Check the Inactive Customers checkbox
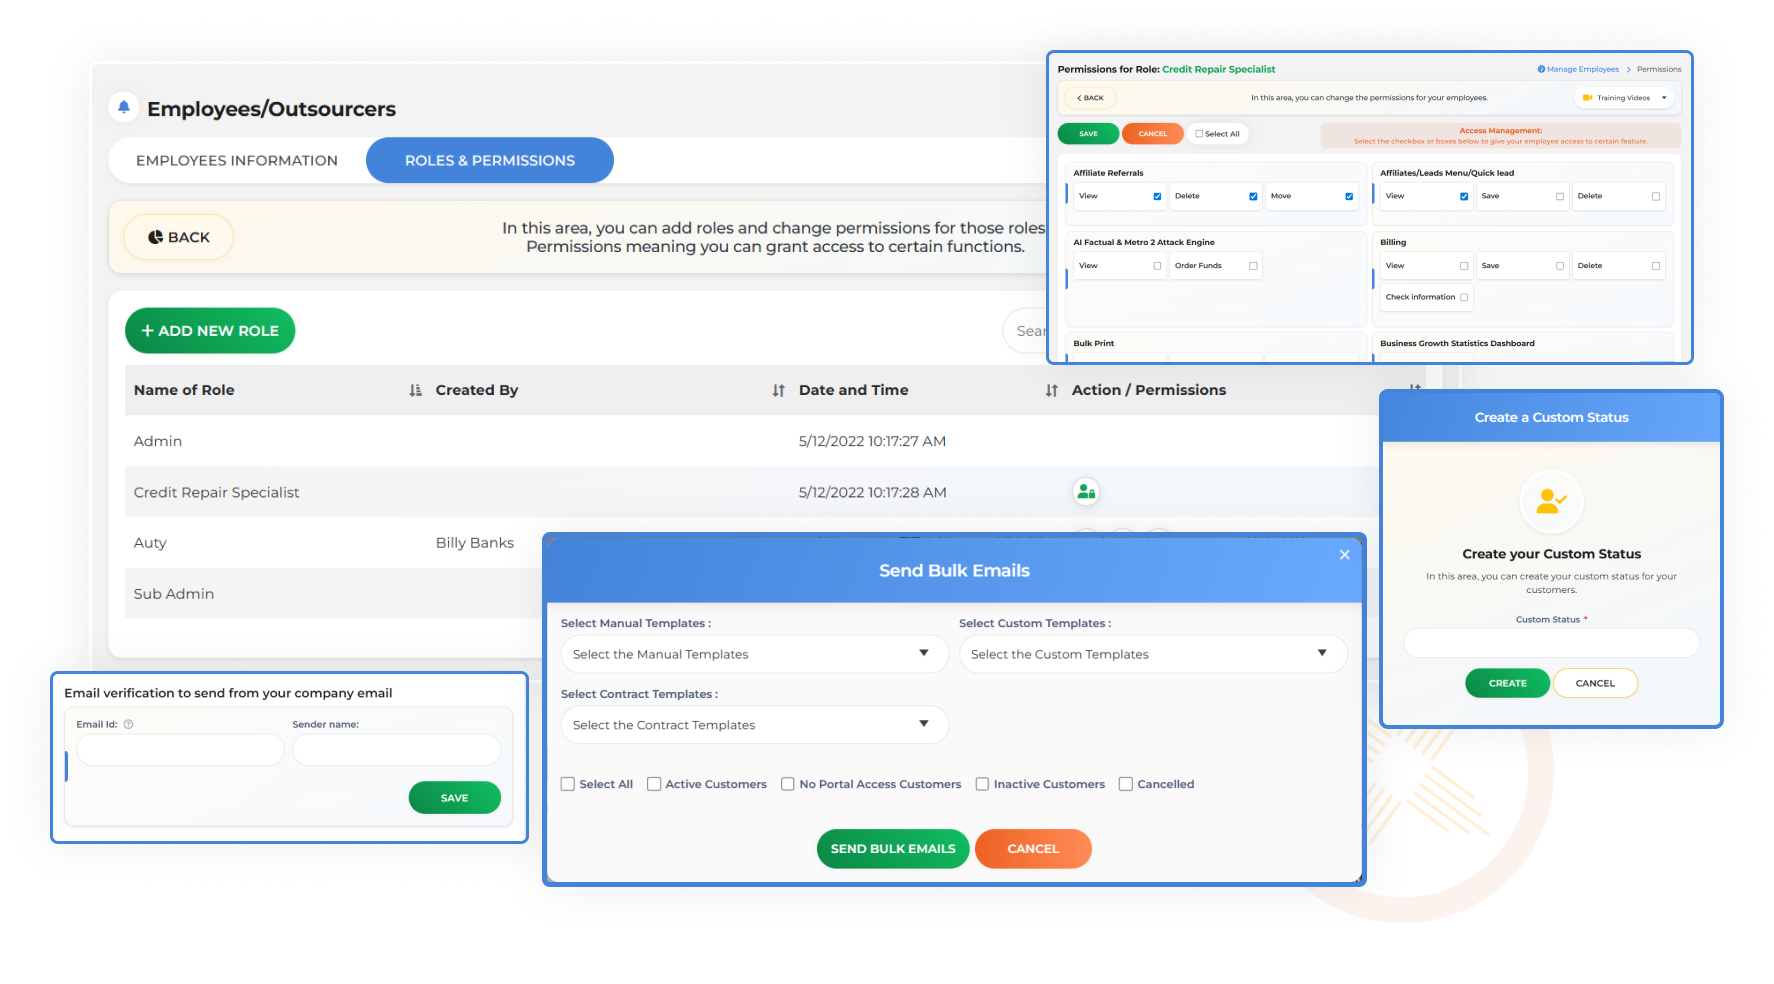Screen dimensions: 1774x984 pyautogui.click(x=982, y=784)
